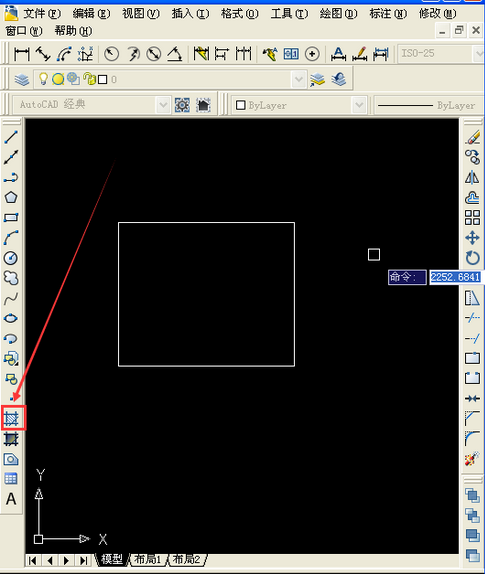Click the Center Mark dimension icon
Screen dimensions: 485x574
(x=312, y=54)
